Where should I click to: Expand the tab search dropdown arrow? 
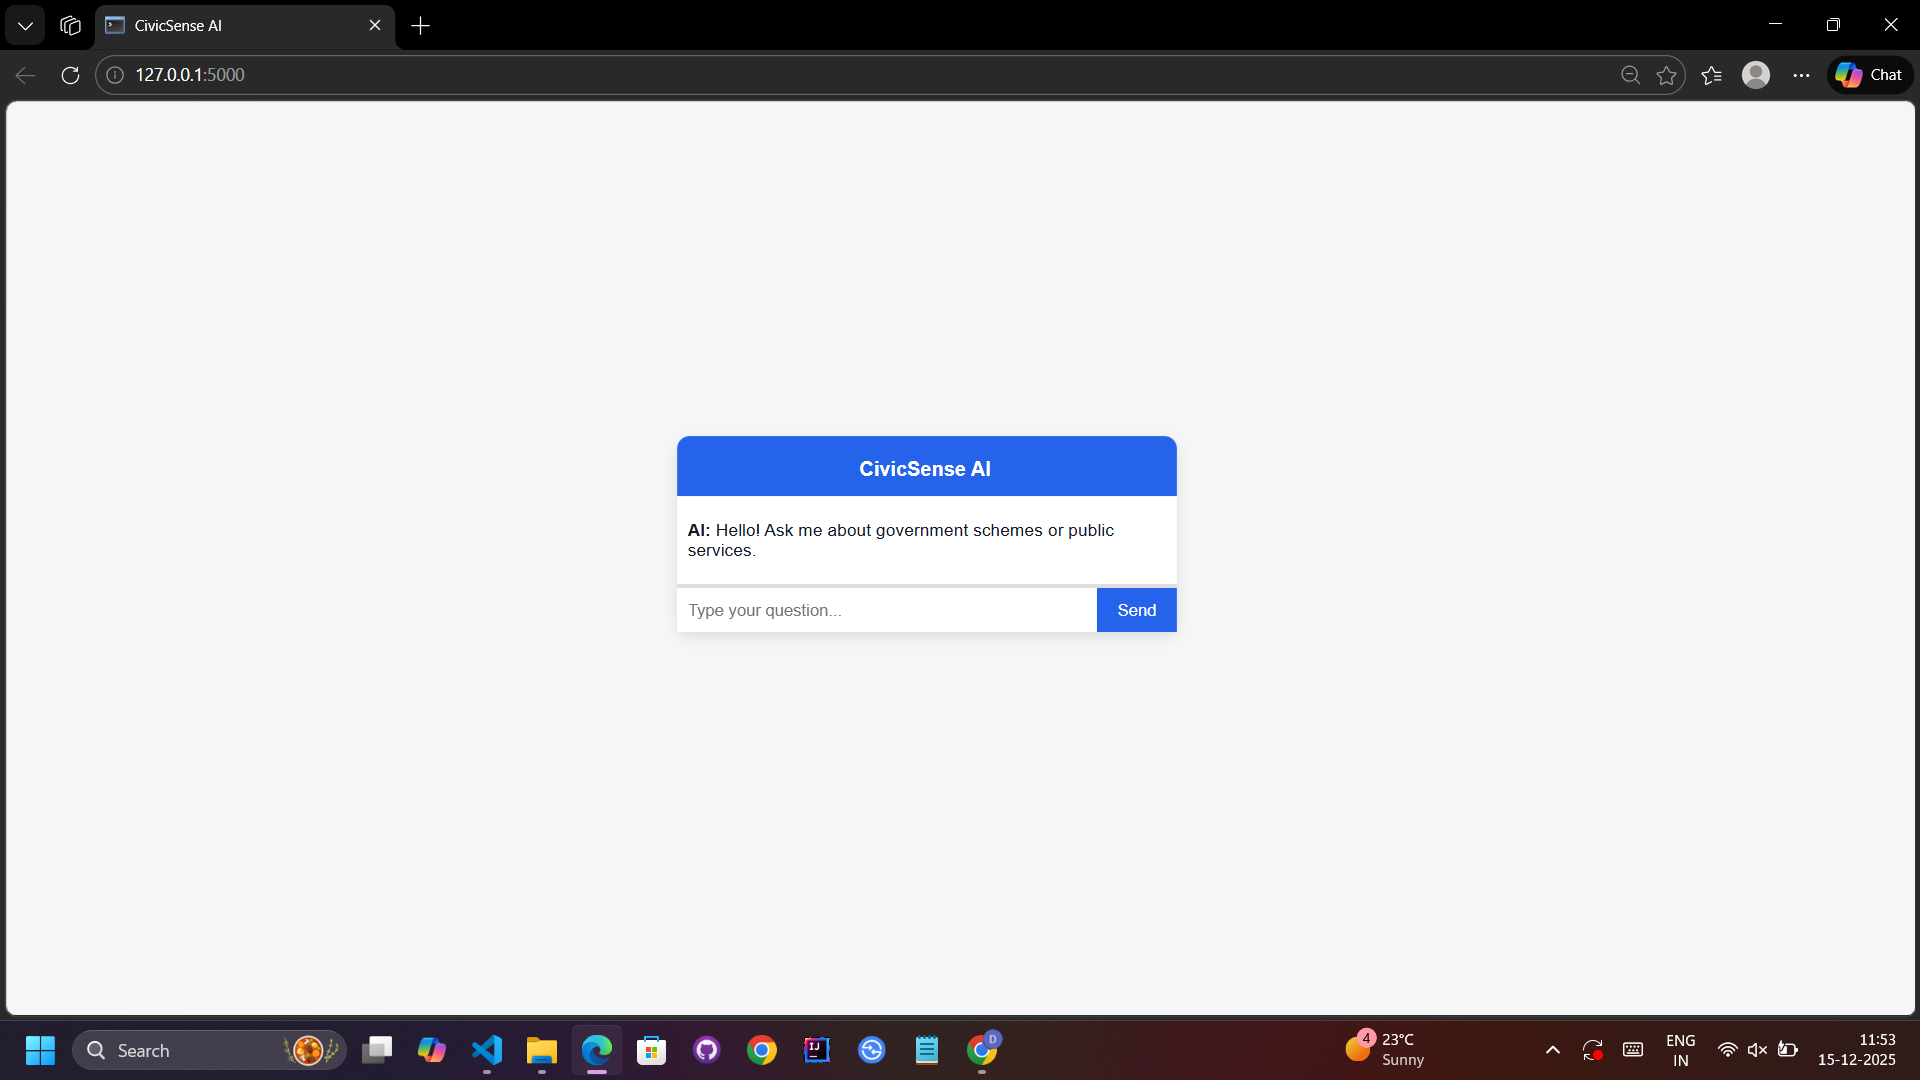tap(25, 26)
